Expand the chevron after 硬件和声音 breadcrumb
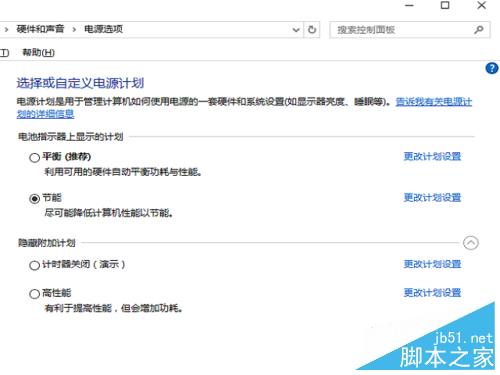 click(x=74, y=30)
